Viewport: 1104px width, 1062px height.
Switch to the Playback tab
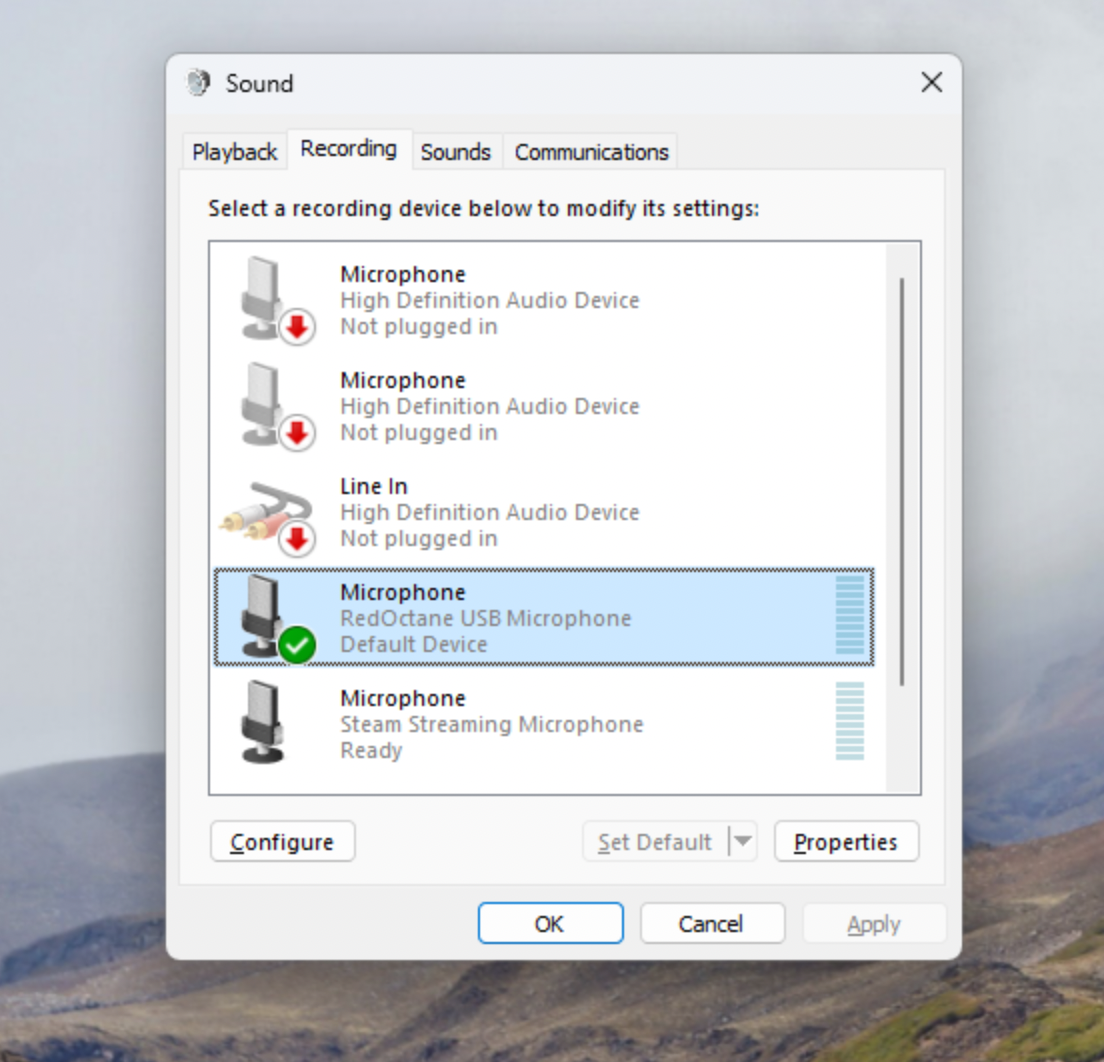point(234,152)
